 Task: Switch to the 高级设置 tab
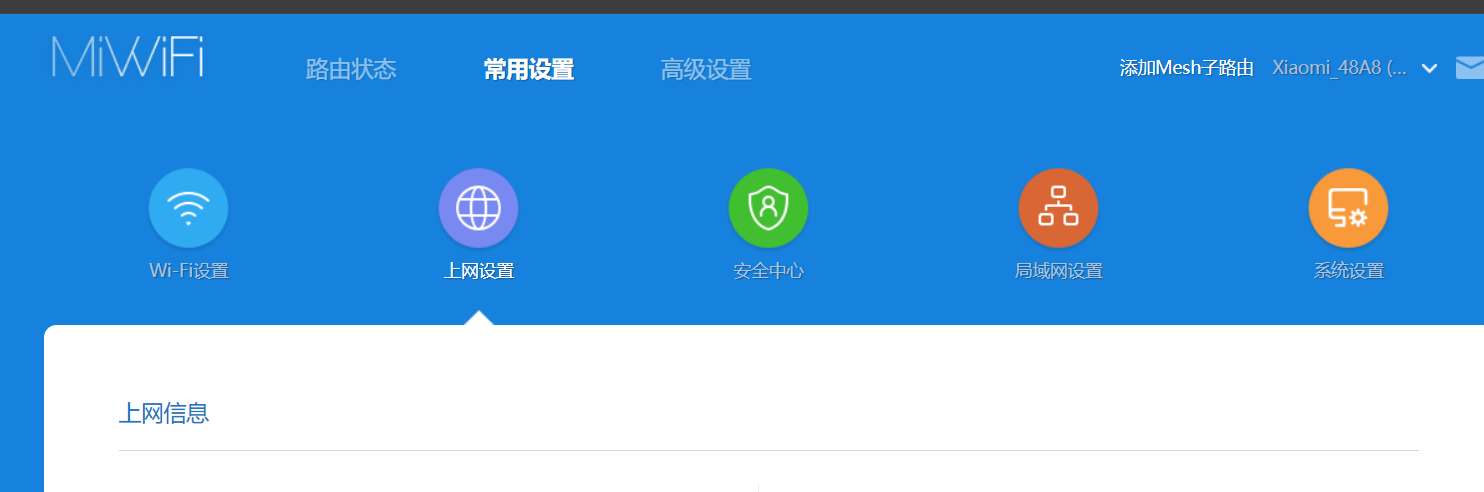(x=706, y=69)
